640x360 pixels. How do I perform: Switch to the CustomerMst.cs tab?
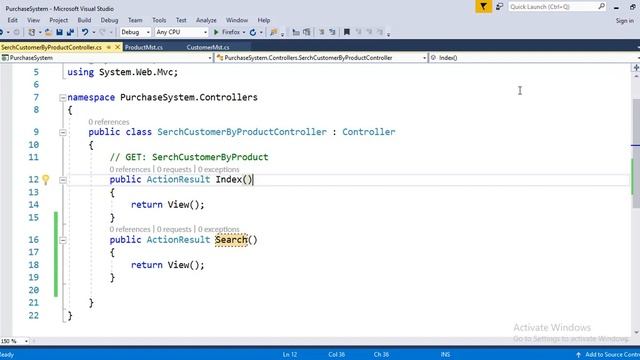point(208,47)
